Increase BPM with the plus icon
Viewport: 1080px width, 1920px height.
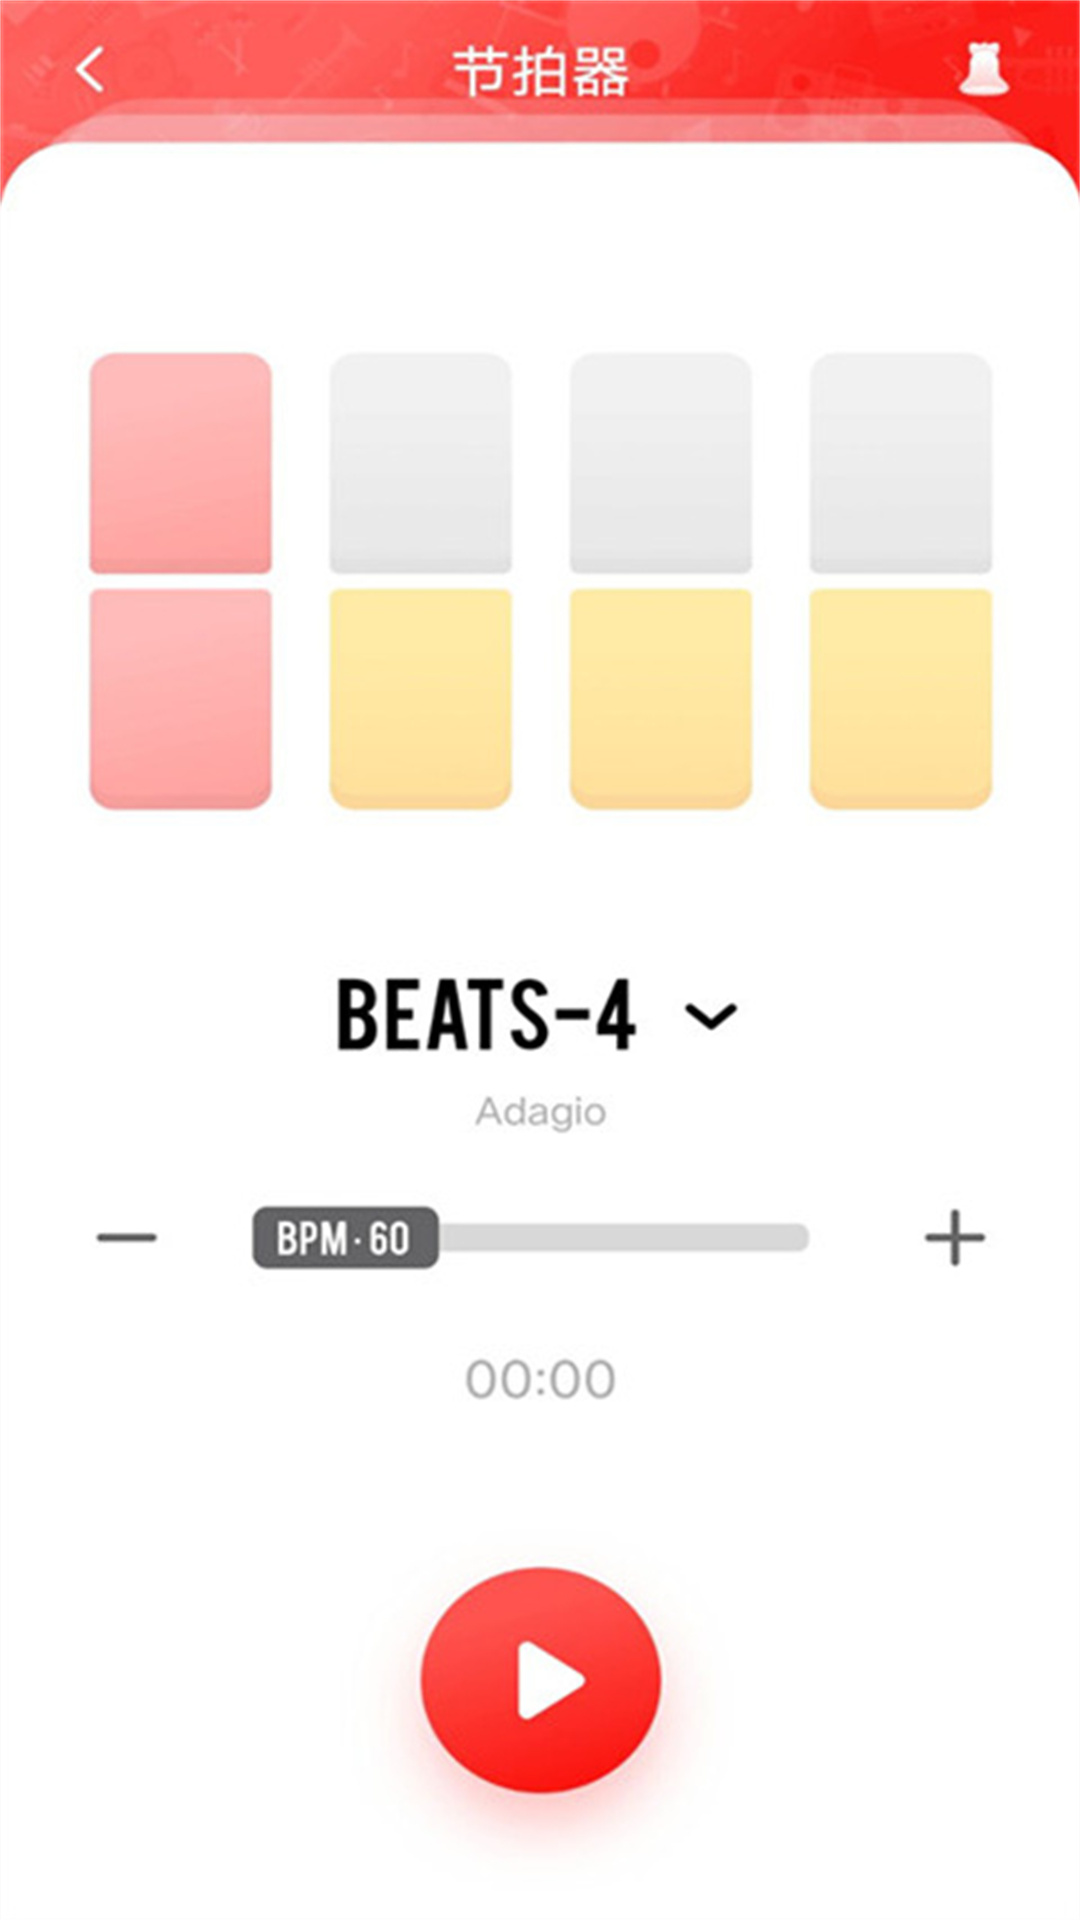954,1238
